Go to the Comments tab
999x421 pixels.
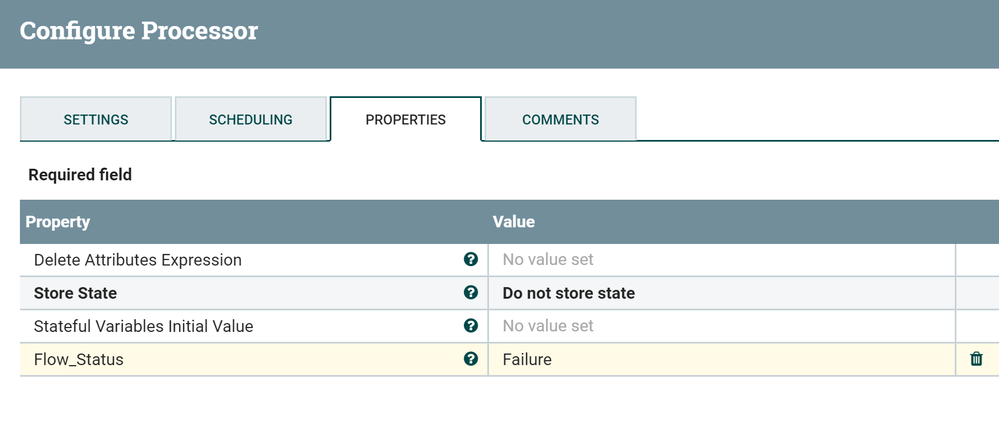click(x=561, y=120)
